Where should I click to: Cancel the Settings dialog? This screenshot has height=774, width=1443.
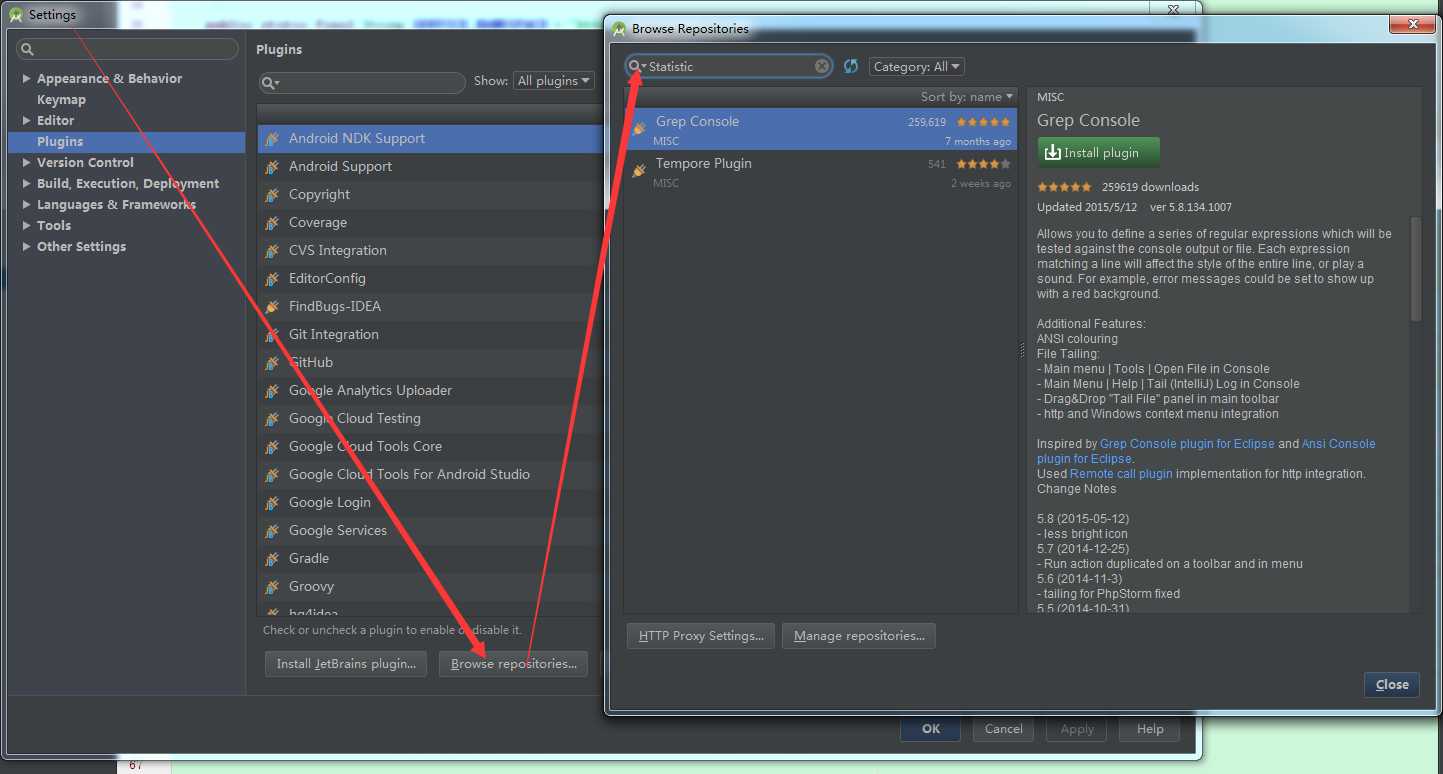1003,729
